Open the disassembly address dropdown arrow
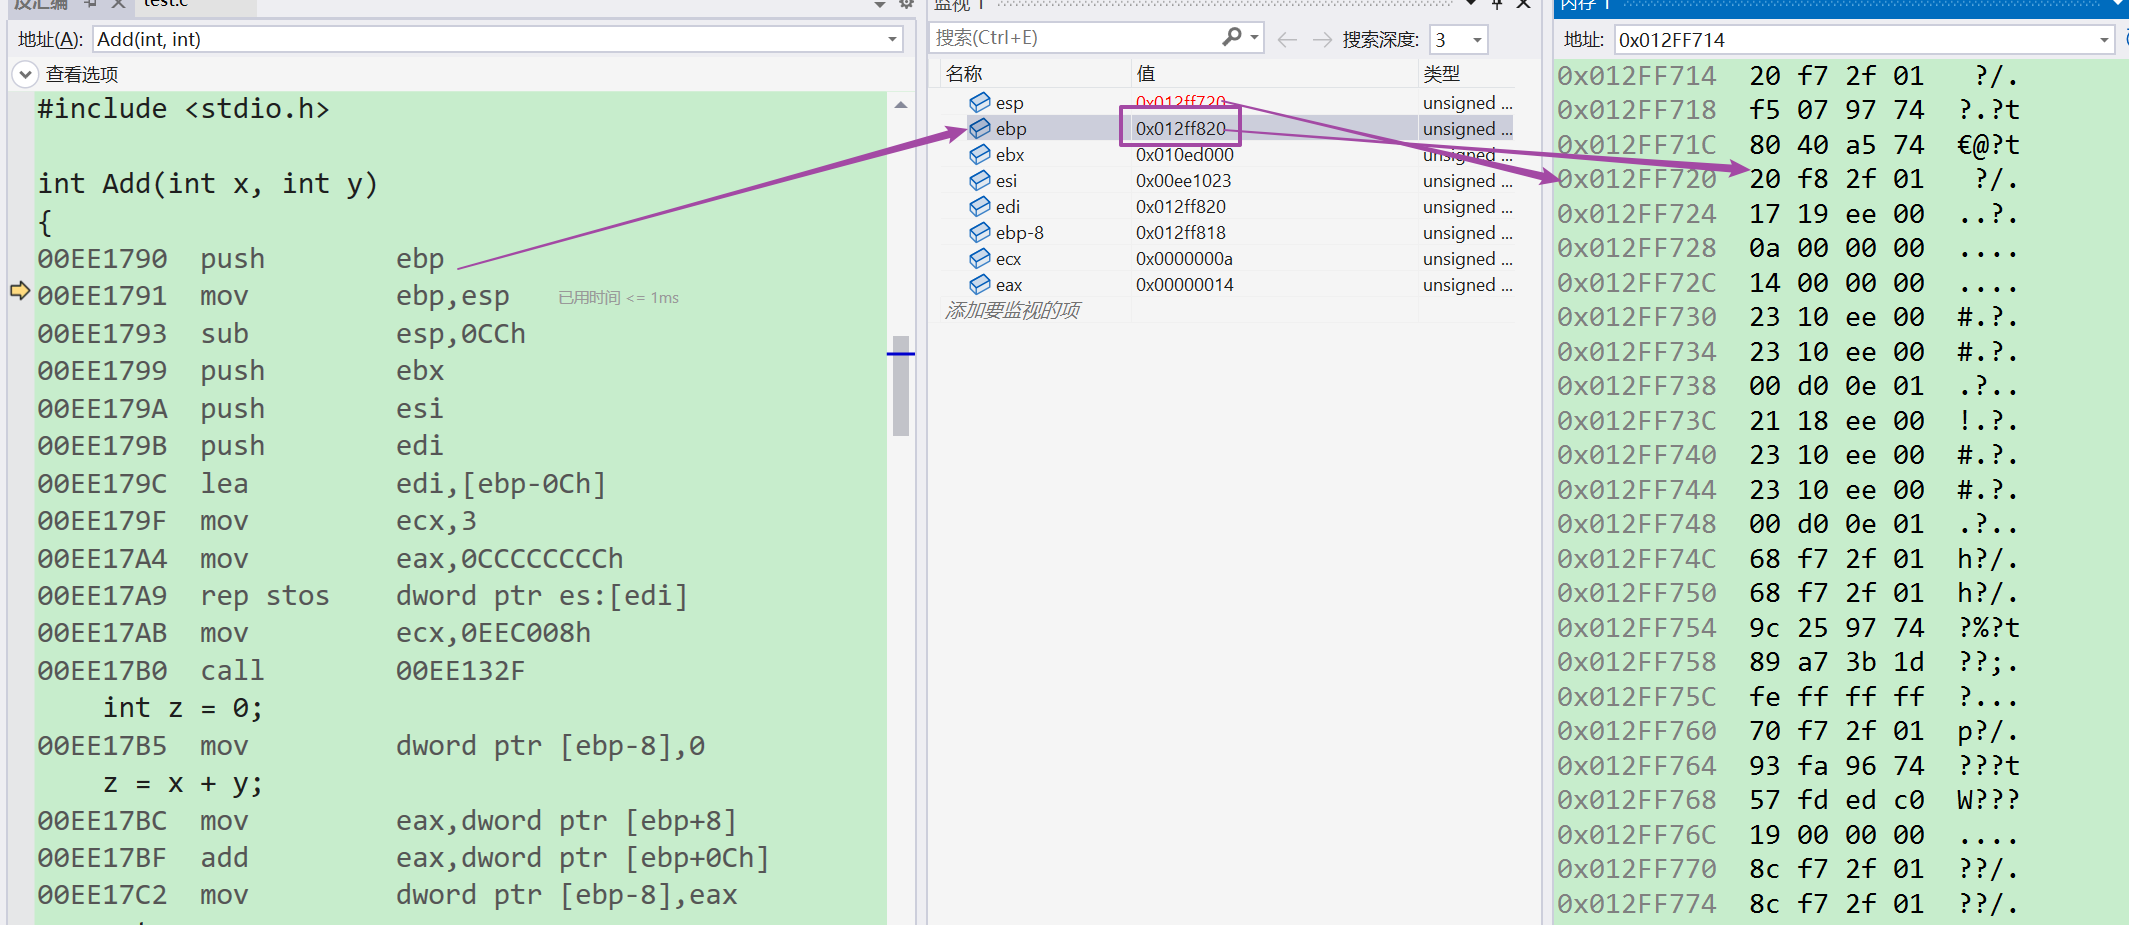Viewport: 2129px width, 925px height. click(892, 39)
